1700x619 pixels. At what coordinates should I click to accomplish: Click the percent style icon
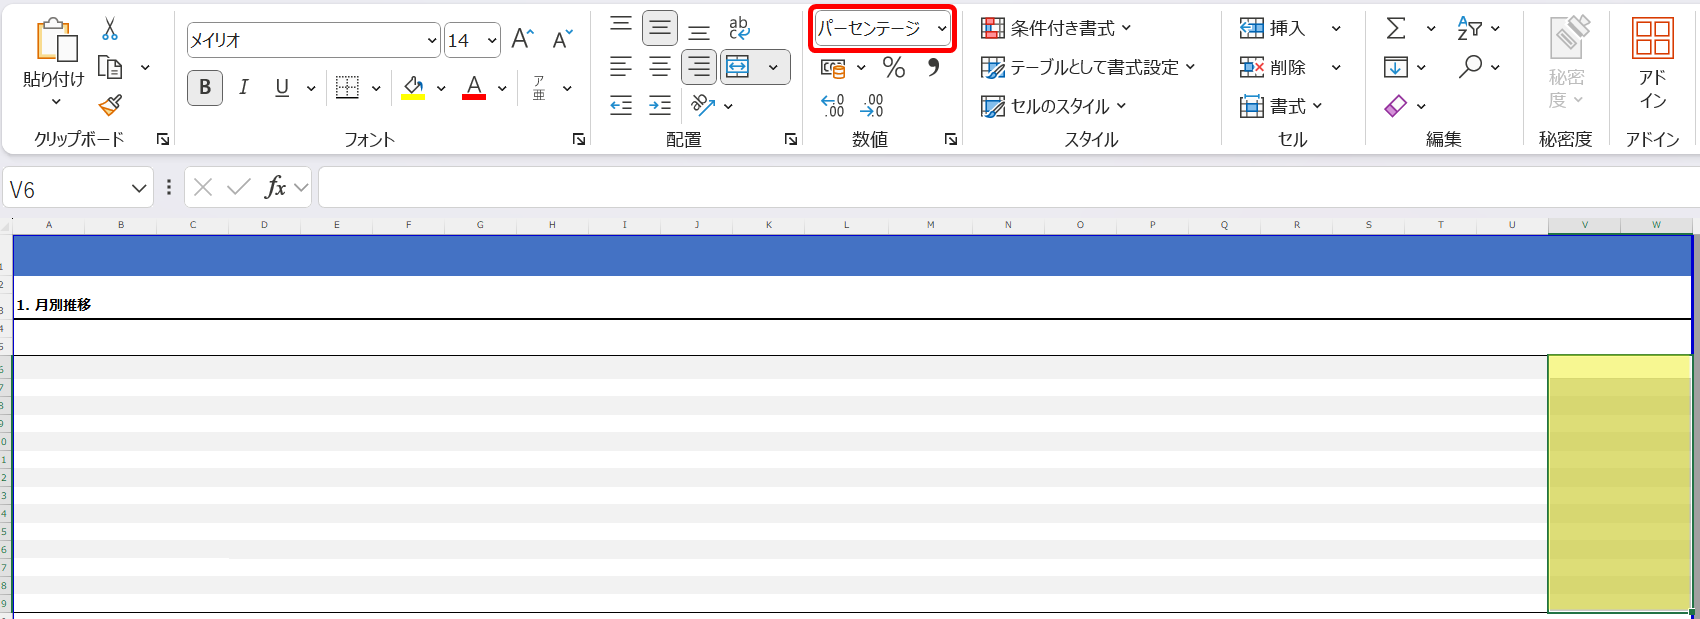pos(893,67)
